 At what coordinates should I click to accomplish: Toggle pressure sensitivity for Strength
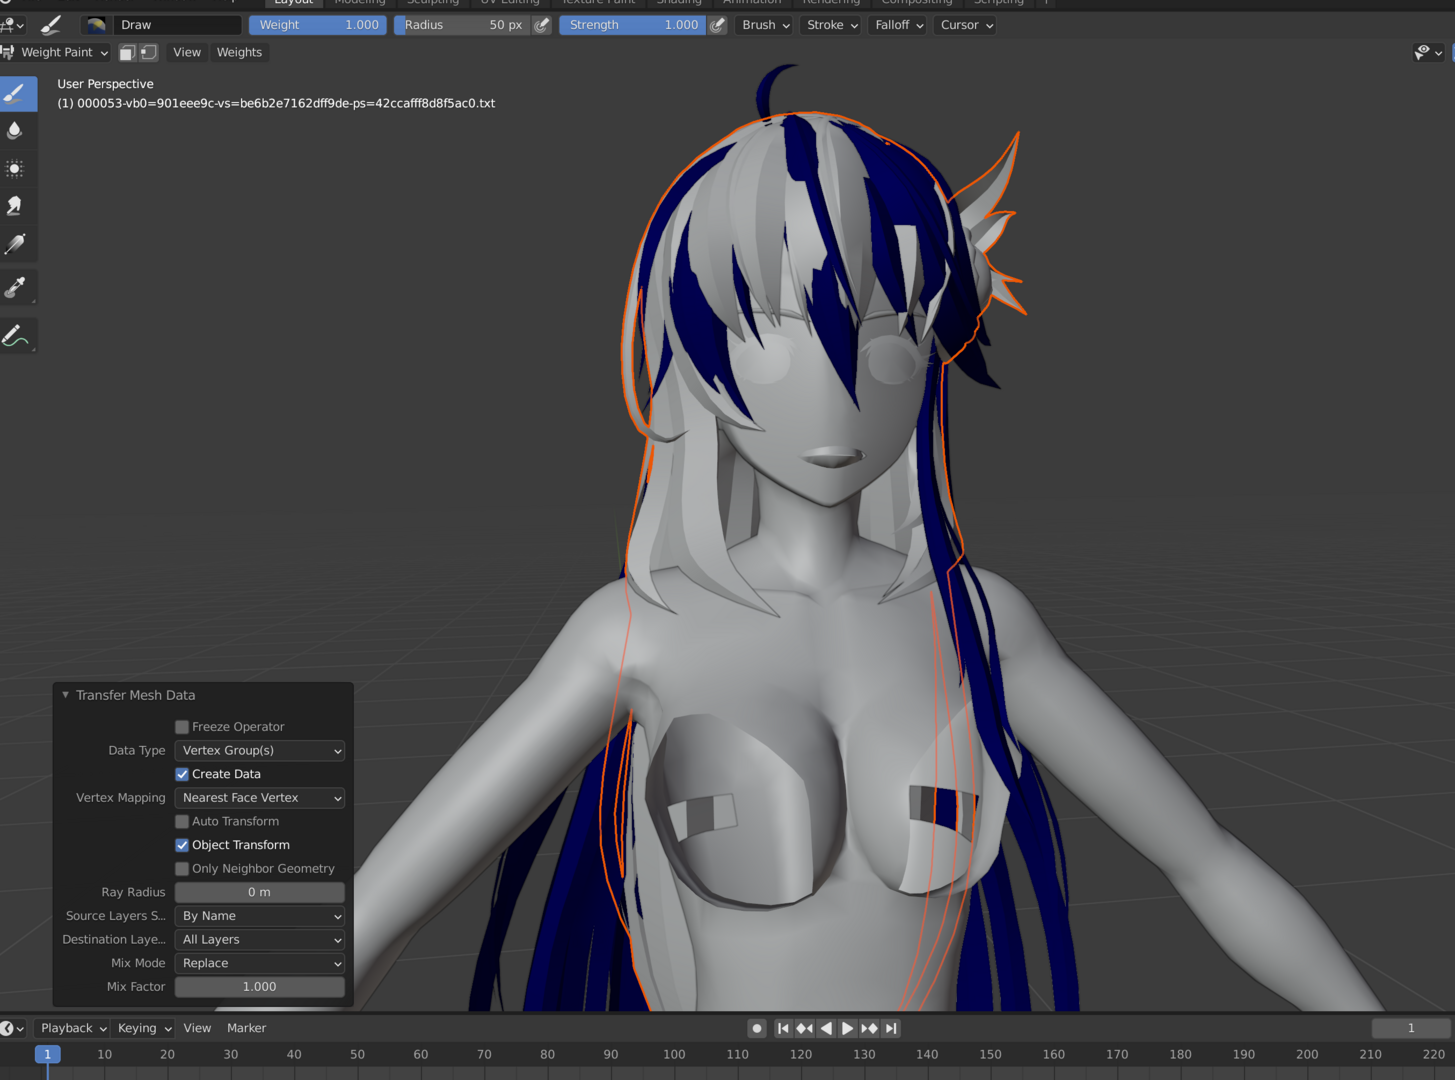(718, 25)
